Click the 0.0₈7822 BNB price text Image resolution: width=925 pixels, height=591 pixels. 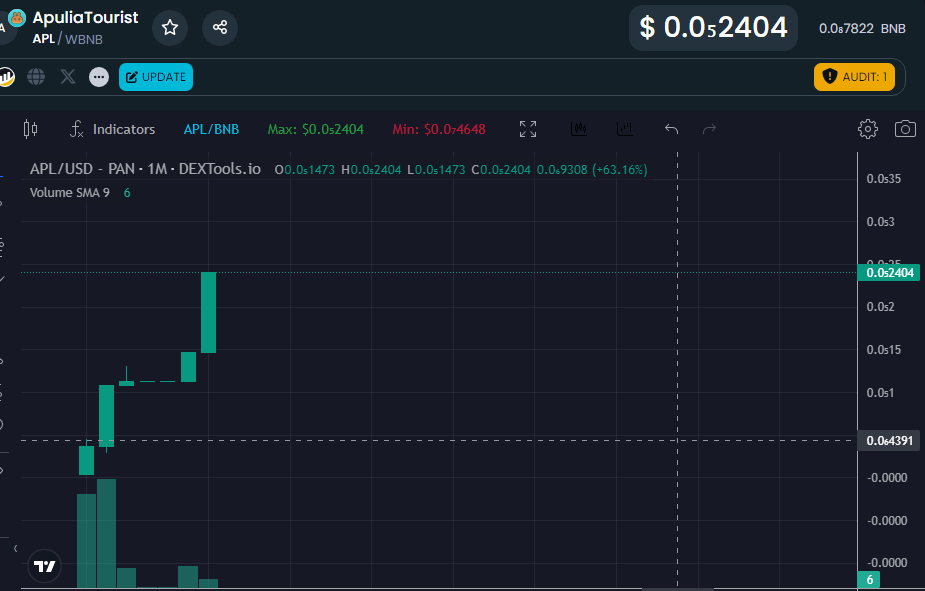click(x=862, y=28)
